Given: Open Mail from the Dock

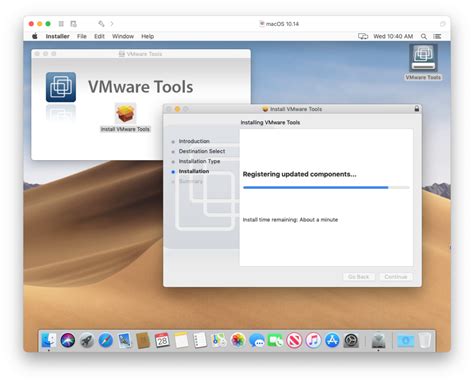Looking at the screenshot, I should 124,340.
